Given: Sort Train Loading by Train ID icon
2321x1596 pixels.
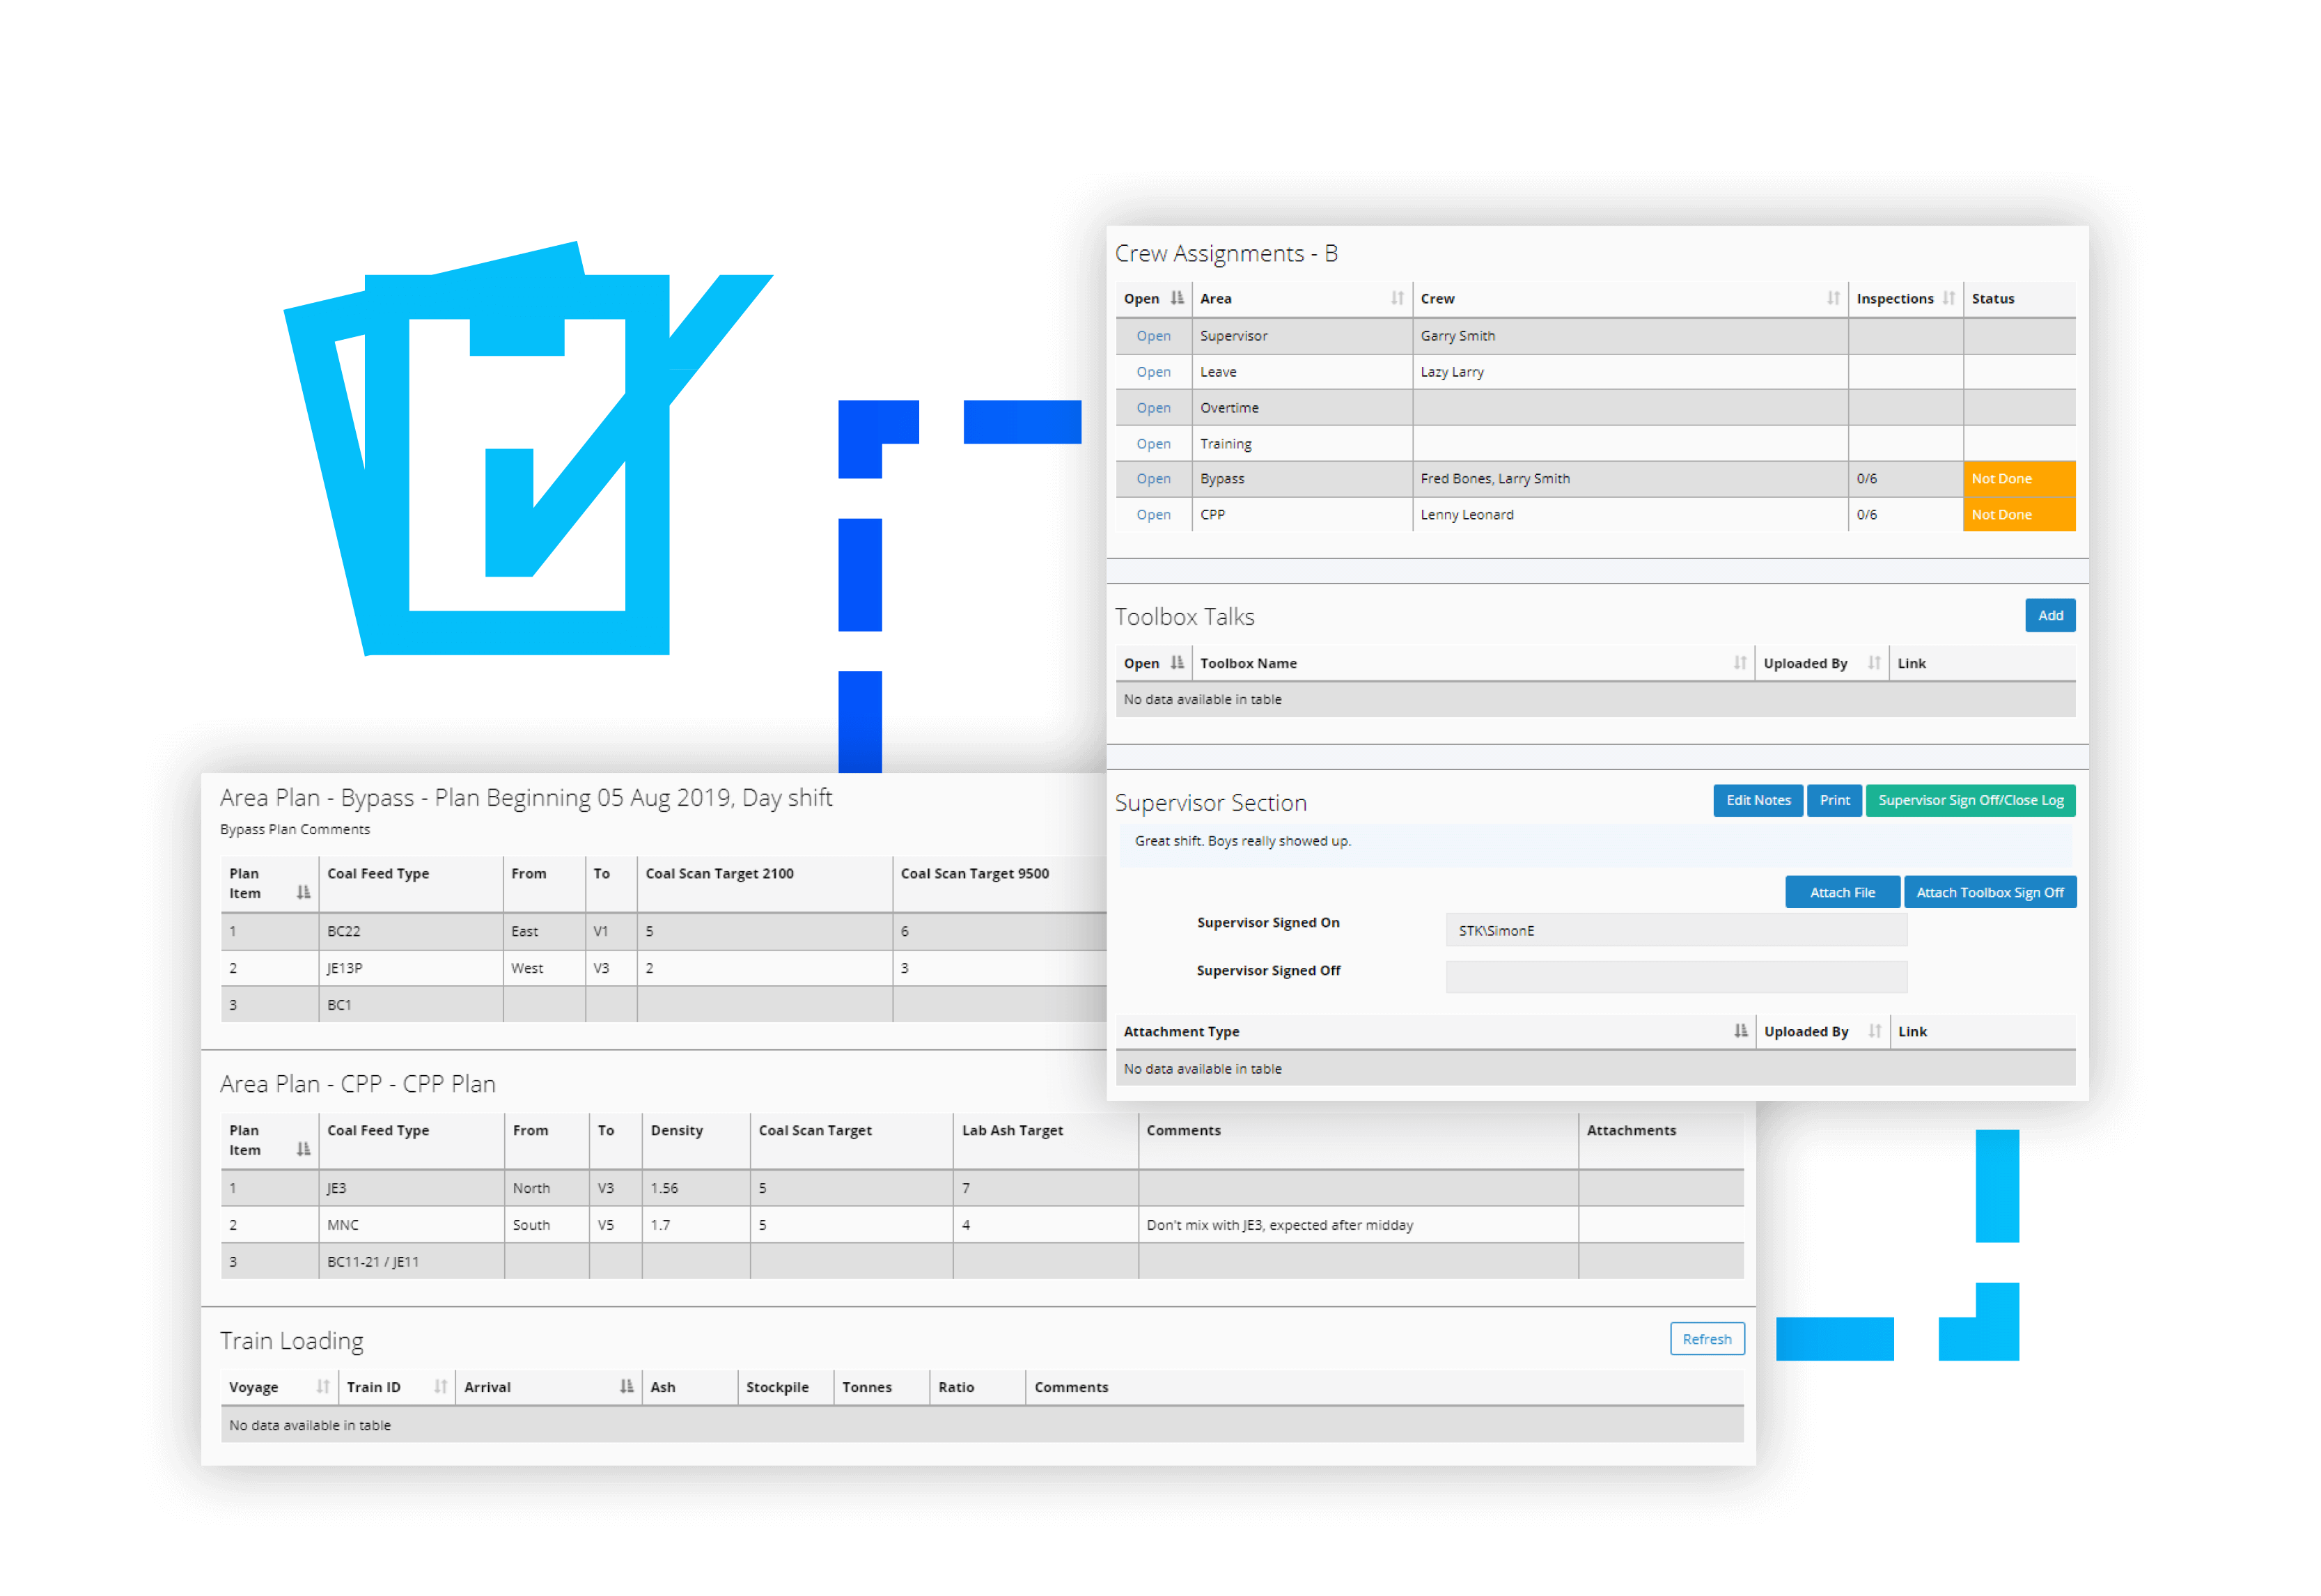Looking at the screenshot, I should 441,1387.
